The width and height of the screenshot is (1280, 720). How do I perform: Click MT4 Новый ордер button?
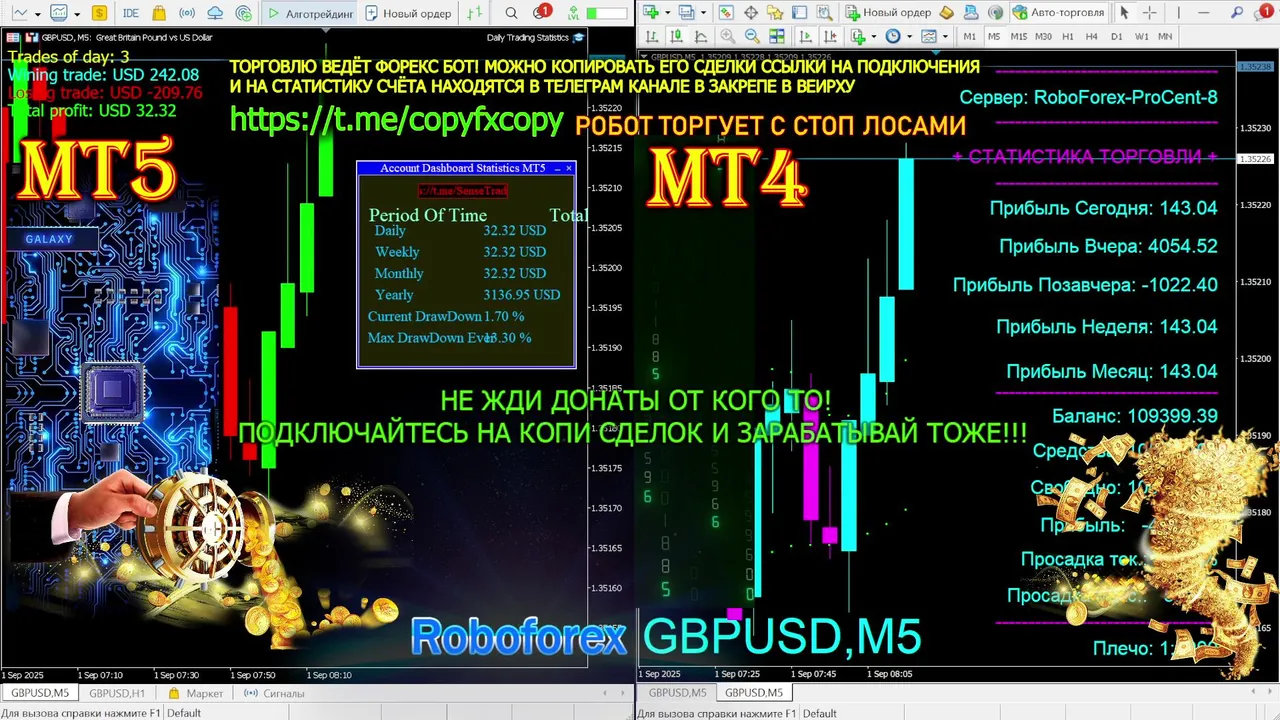coord(888,13)
